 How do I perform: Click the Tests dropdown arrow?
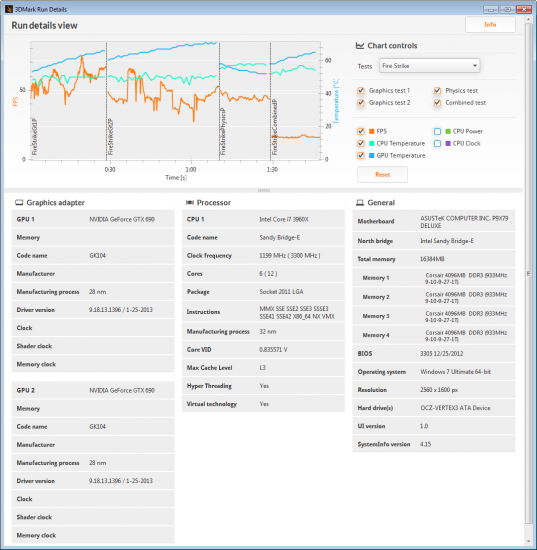[475, 66]
